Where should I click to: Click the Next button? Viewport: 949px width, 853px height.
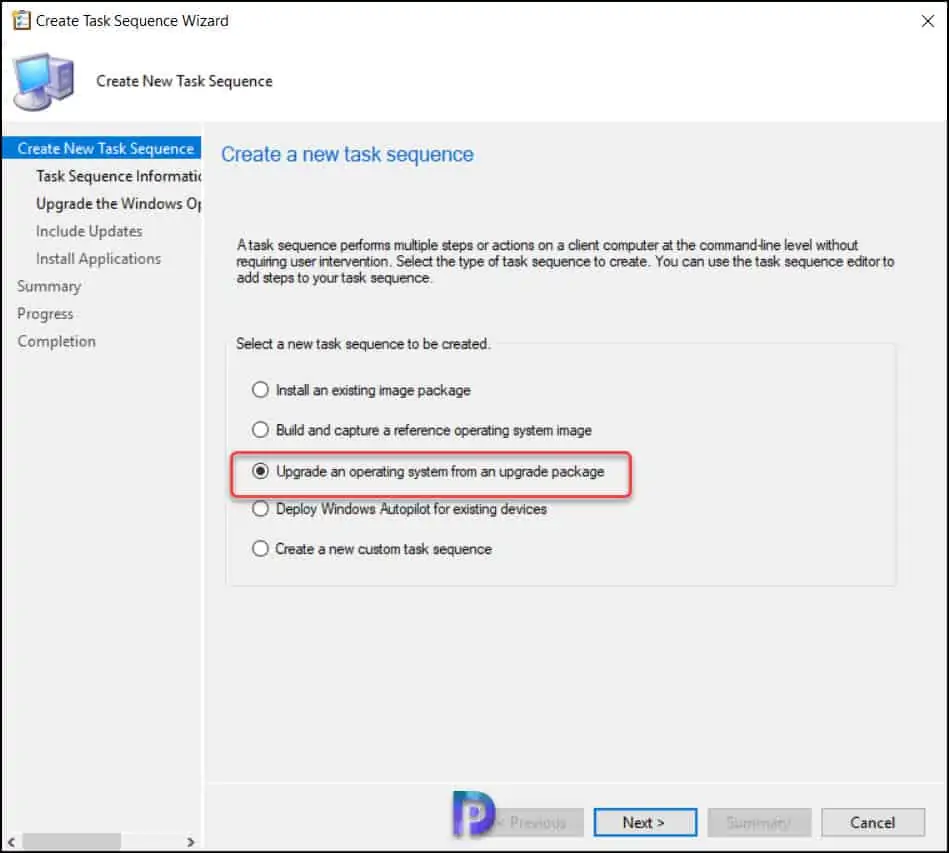[645, 823]
